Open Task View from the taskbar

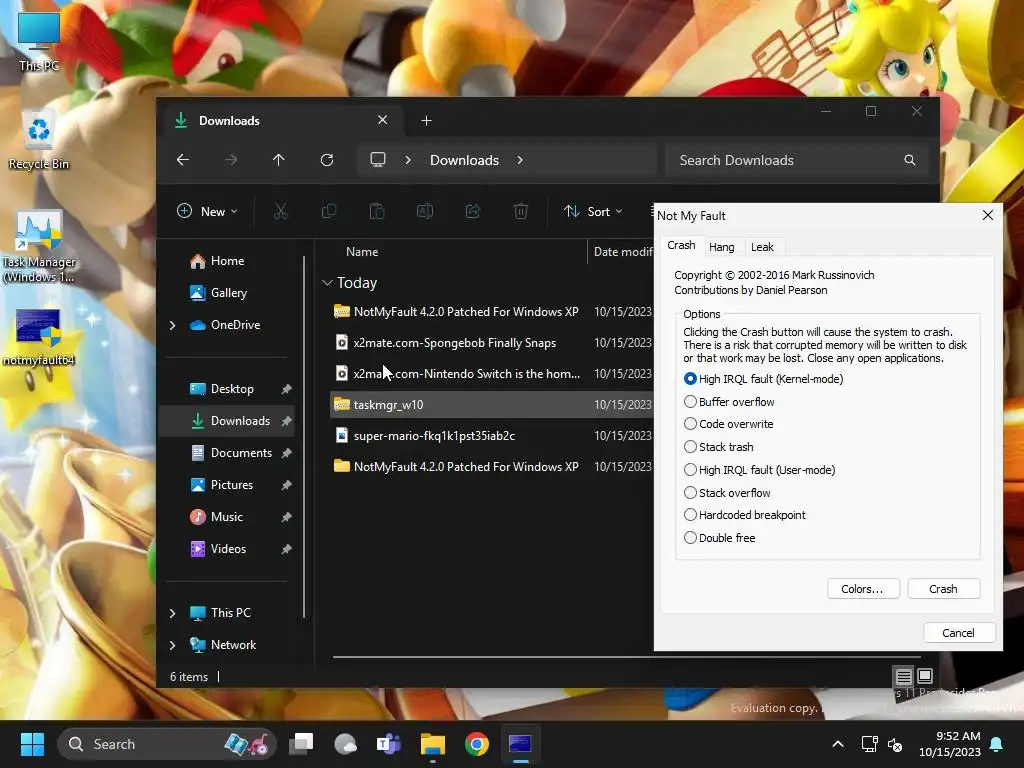302,744
